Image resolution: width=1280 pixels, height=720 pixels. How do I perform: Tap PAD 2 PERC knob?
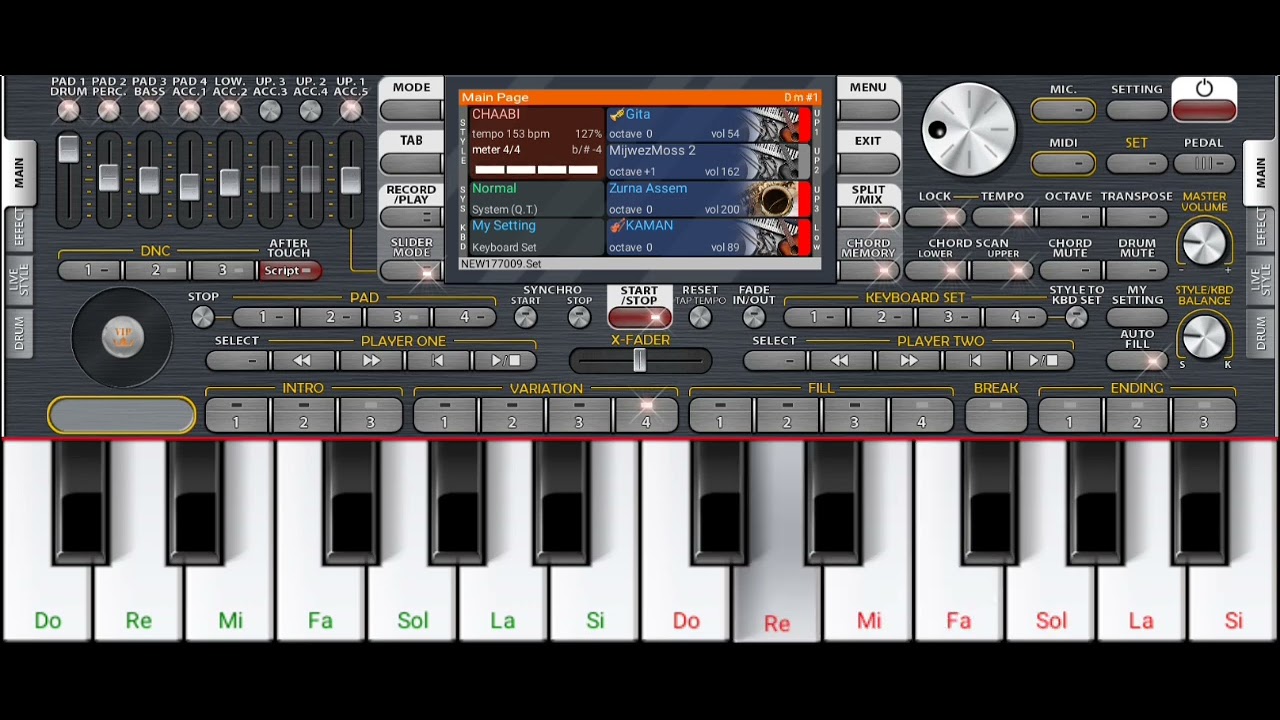(x=109, y=111)
